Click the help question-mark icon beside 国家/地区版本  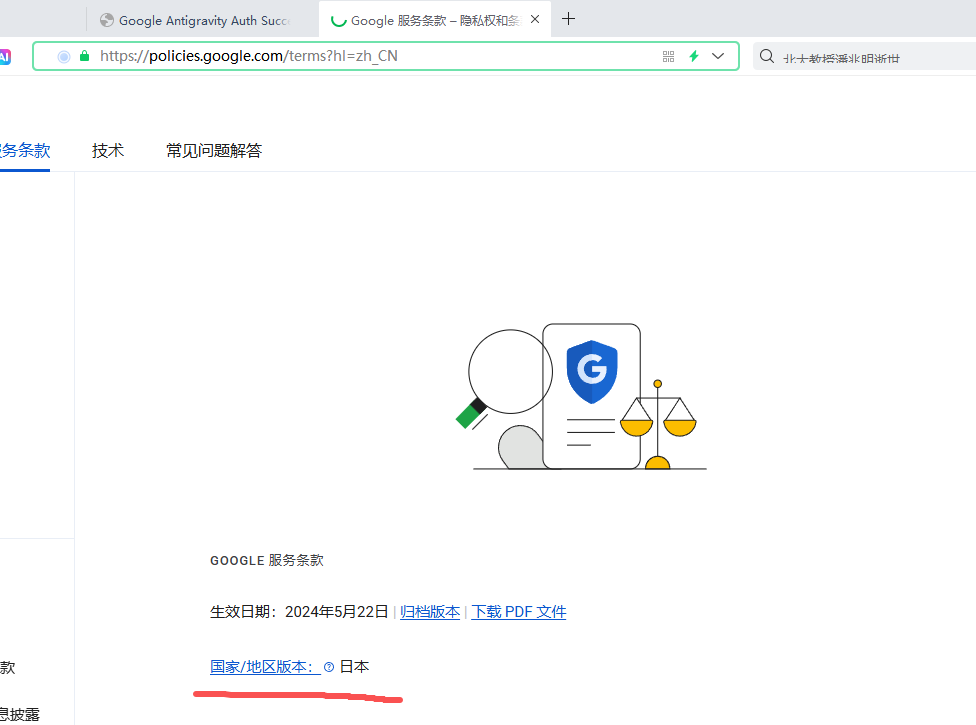(x=329, y=666)
